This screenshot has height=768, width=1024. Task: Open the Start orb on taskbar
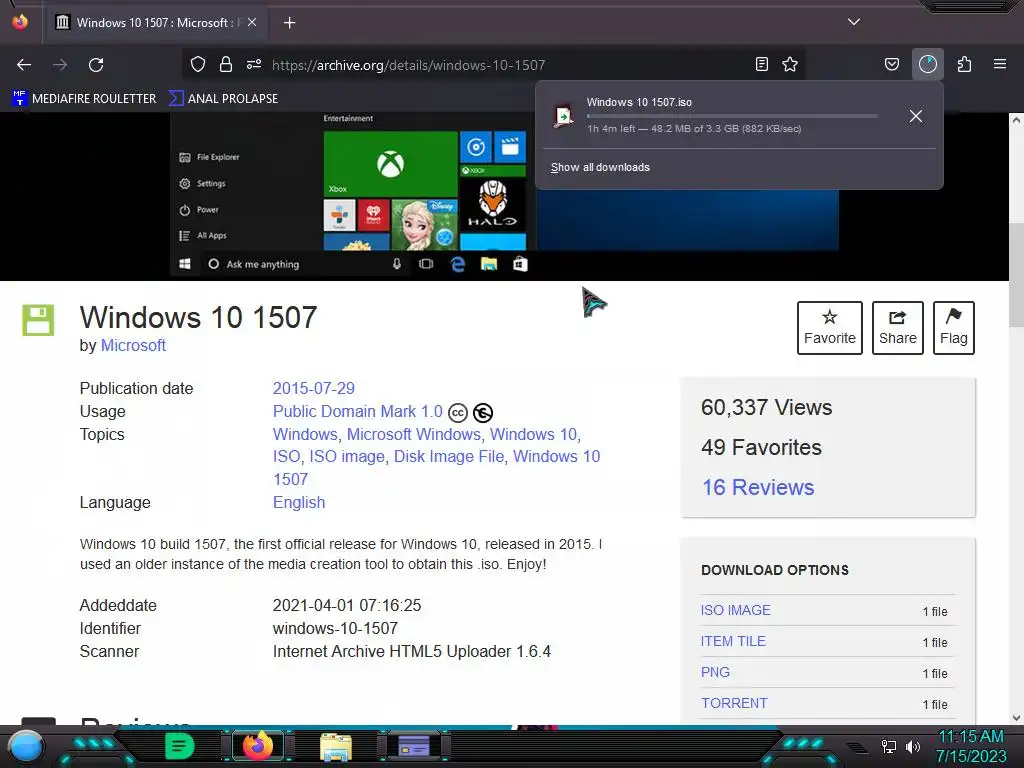point(25,746)
